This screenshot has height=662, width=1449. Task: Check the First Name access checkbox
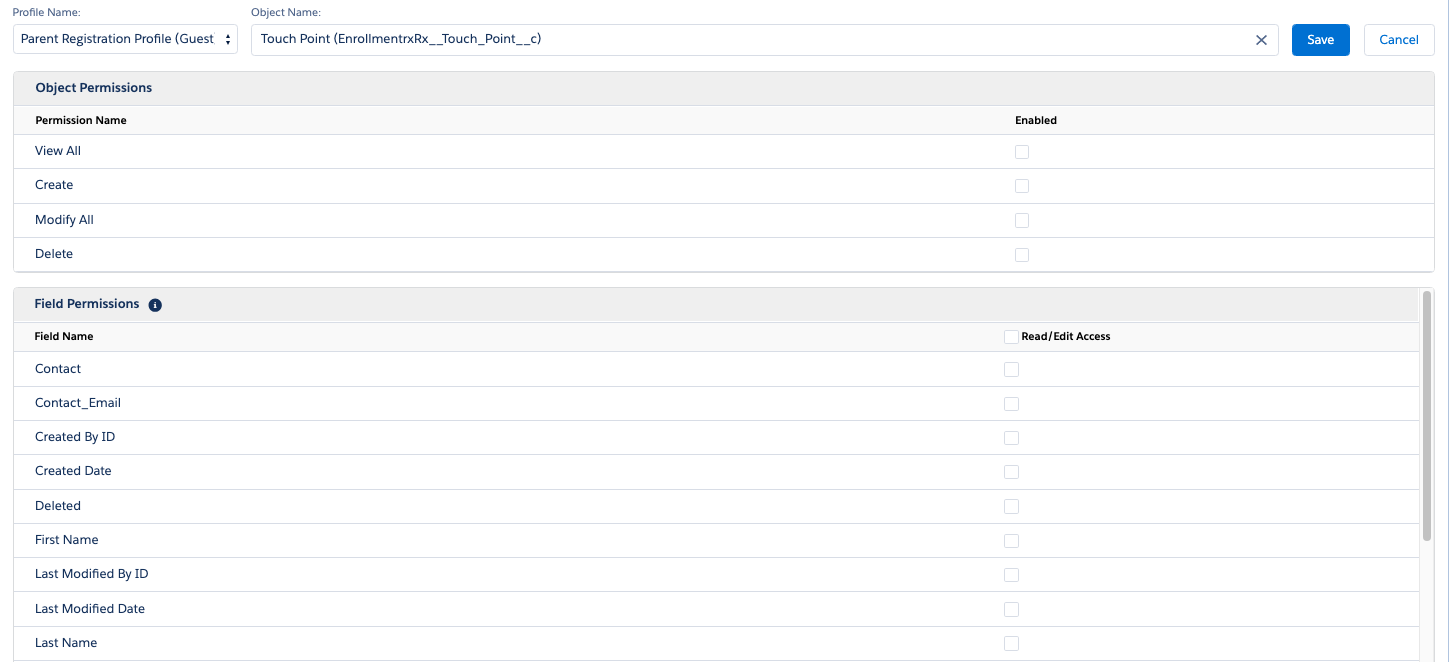point(1011,541)
